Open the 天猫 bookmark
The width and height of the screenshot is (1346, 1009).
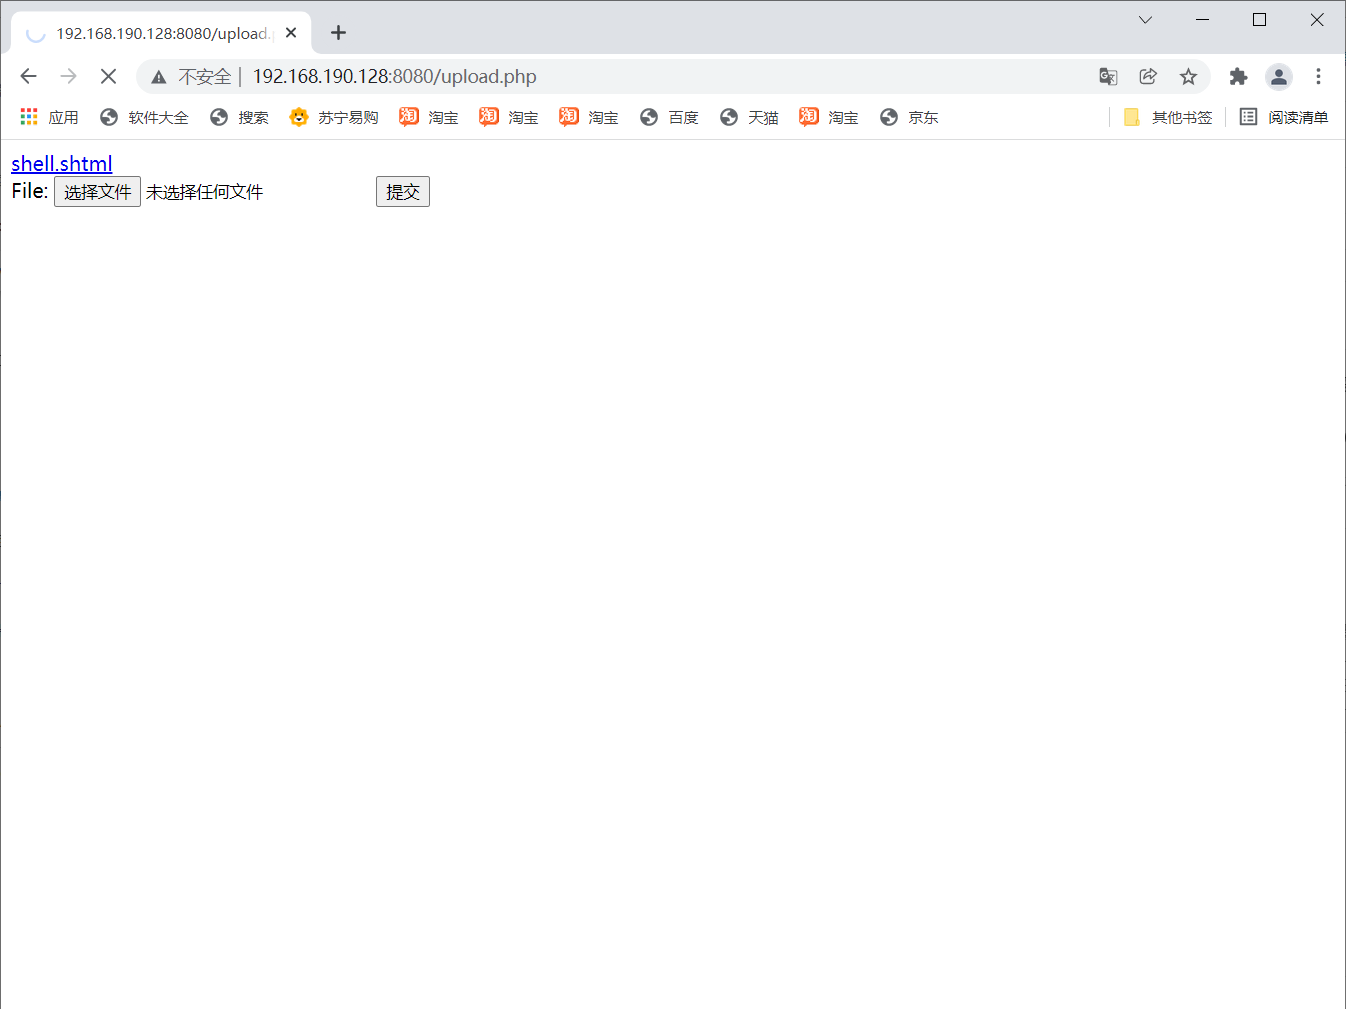749,117
